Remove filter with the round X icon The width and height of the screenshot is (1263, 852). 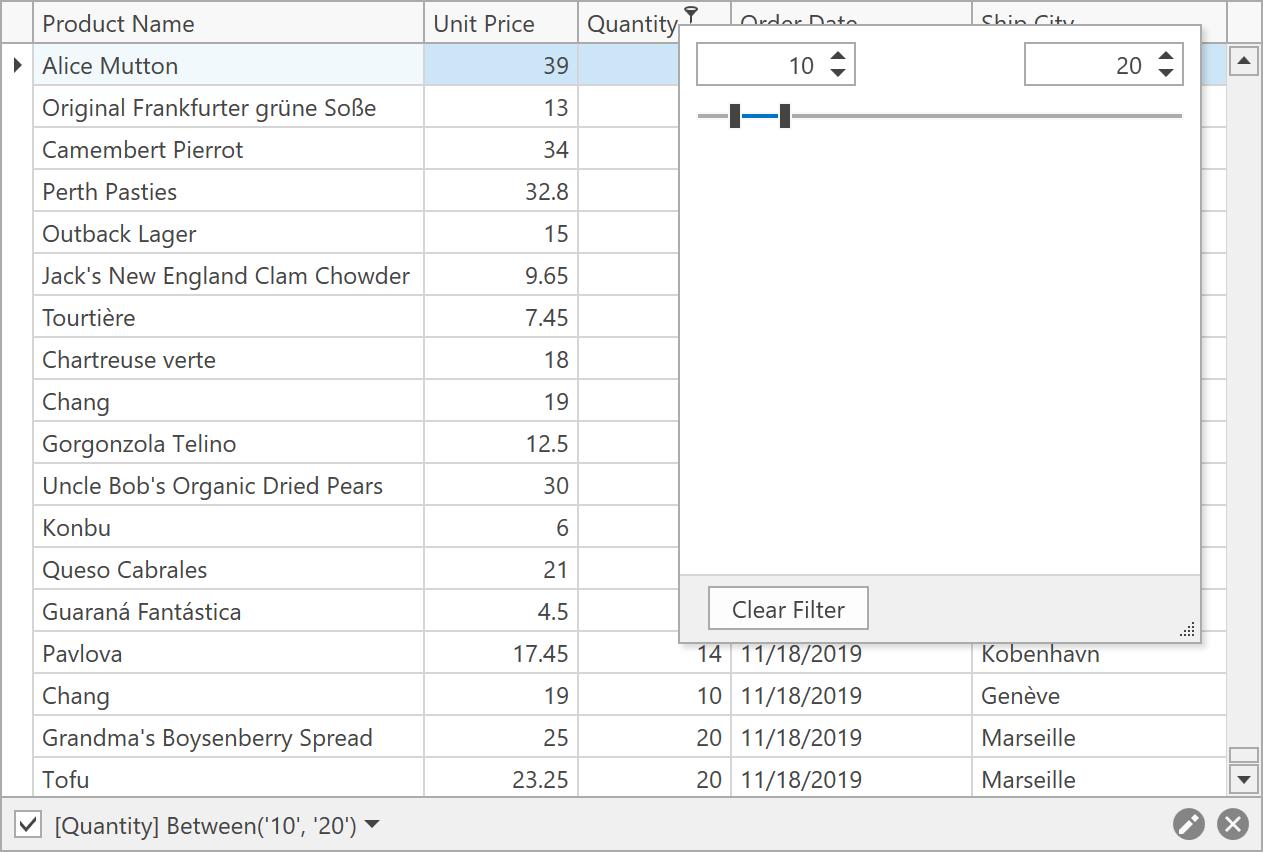pos(1233,824)
